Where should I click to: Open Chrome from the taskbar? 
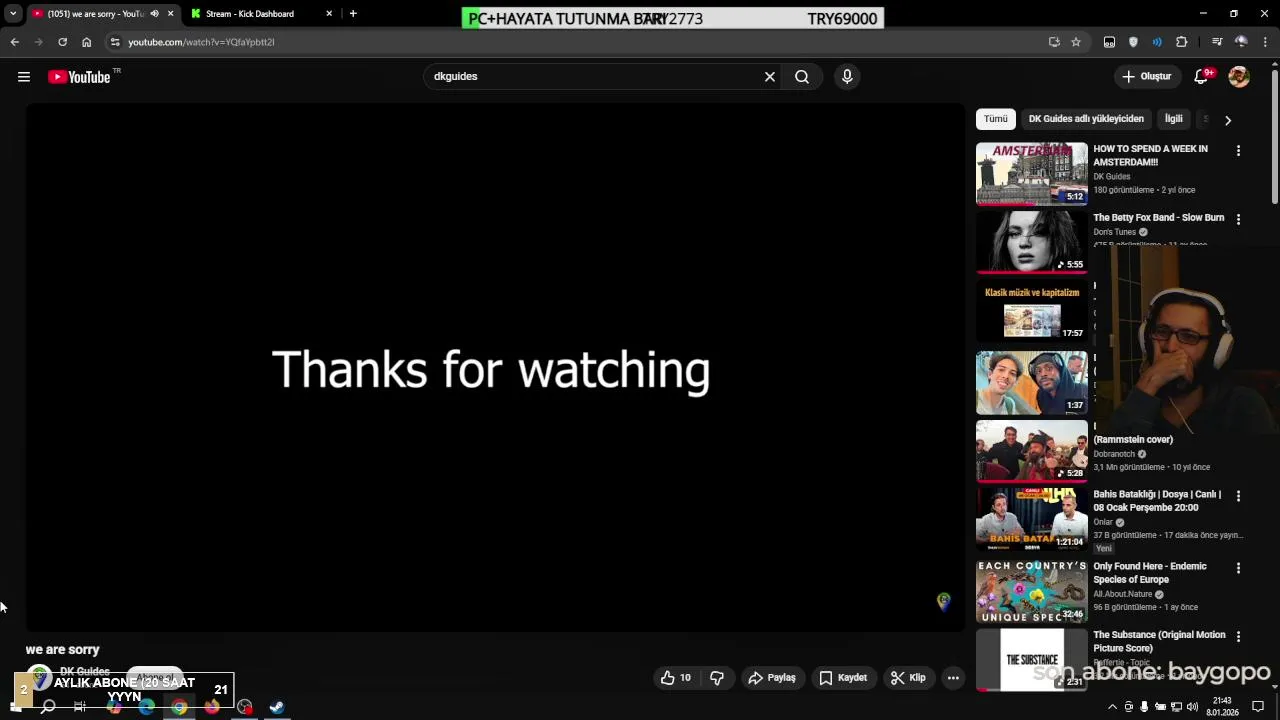(179, 707)
